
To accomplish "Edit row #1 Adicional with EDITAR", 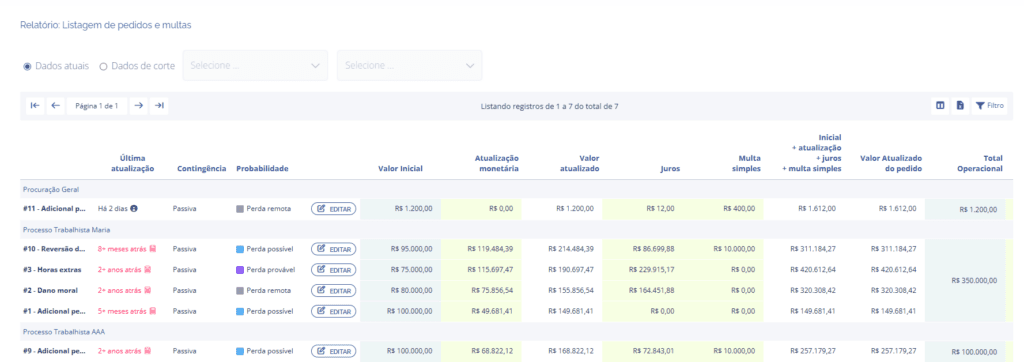I will (x=334, y=311).
